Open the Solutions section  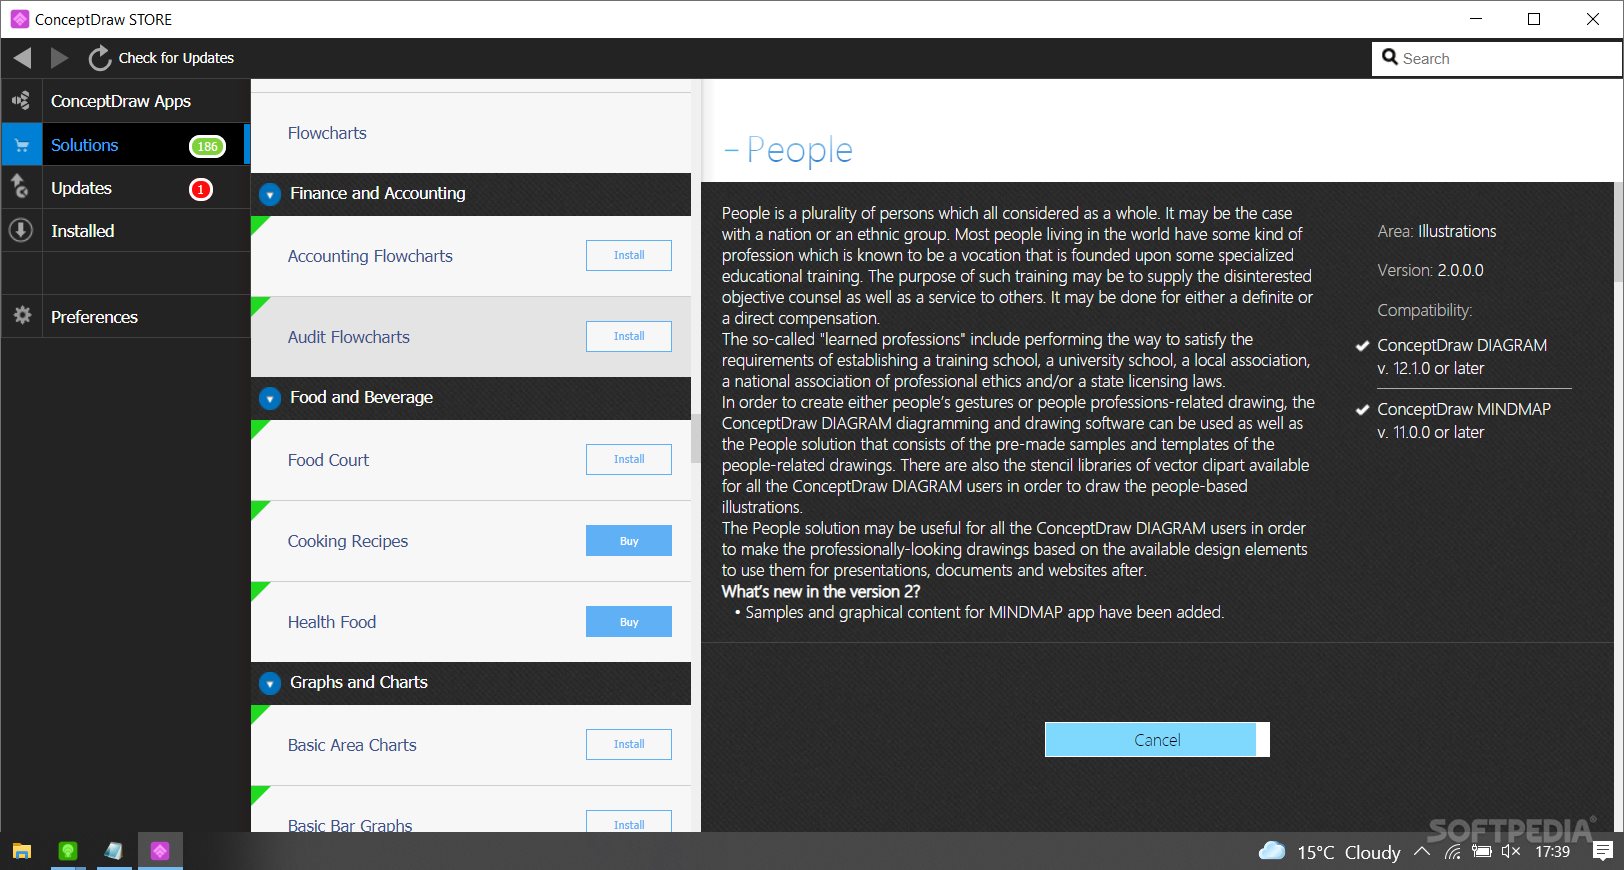click(x=84, y=145)
